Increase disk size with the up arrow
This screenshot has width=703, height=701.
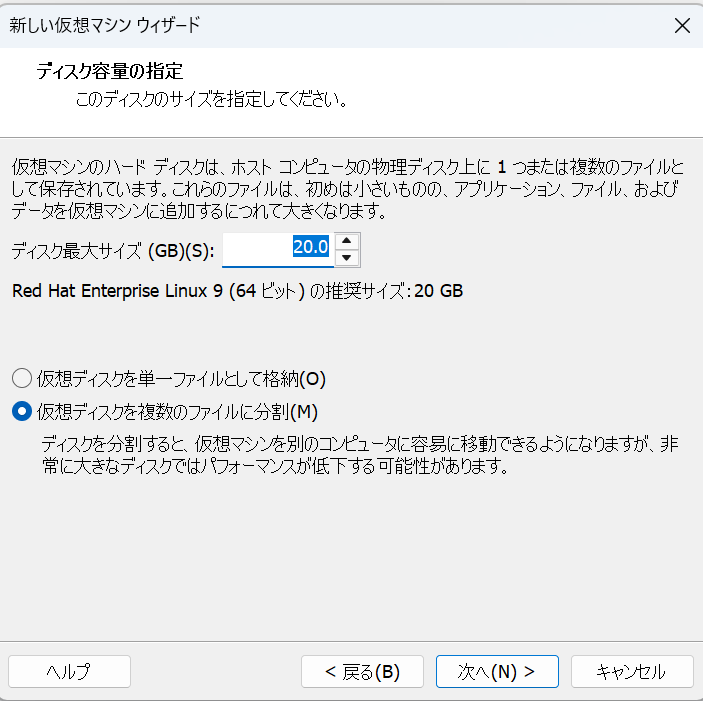[346, 240]
